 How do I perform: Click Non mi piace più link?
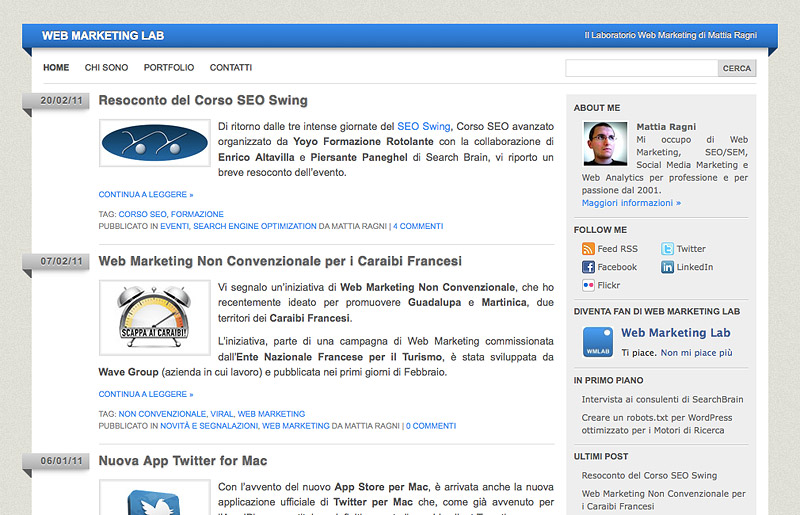click(x=696, y=353)
